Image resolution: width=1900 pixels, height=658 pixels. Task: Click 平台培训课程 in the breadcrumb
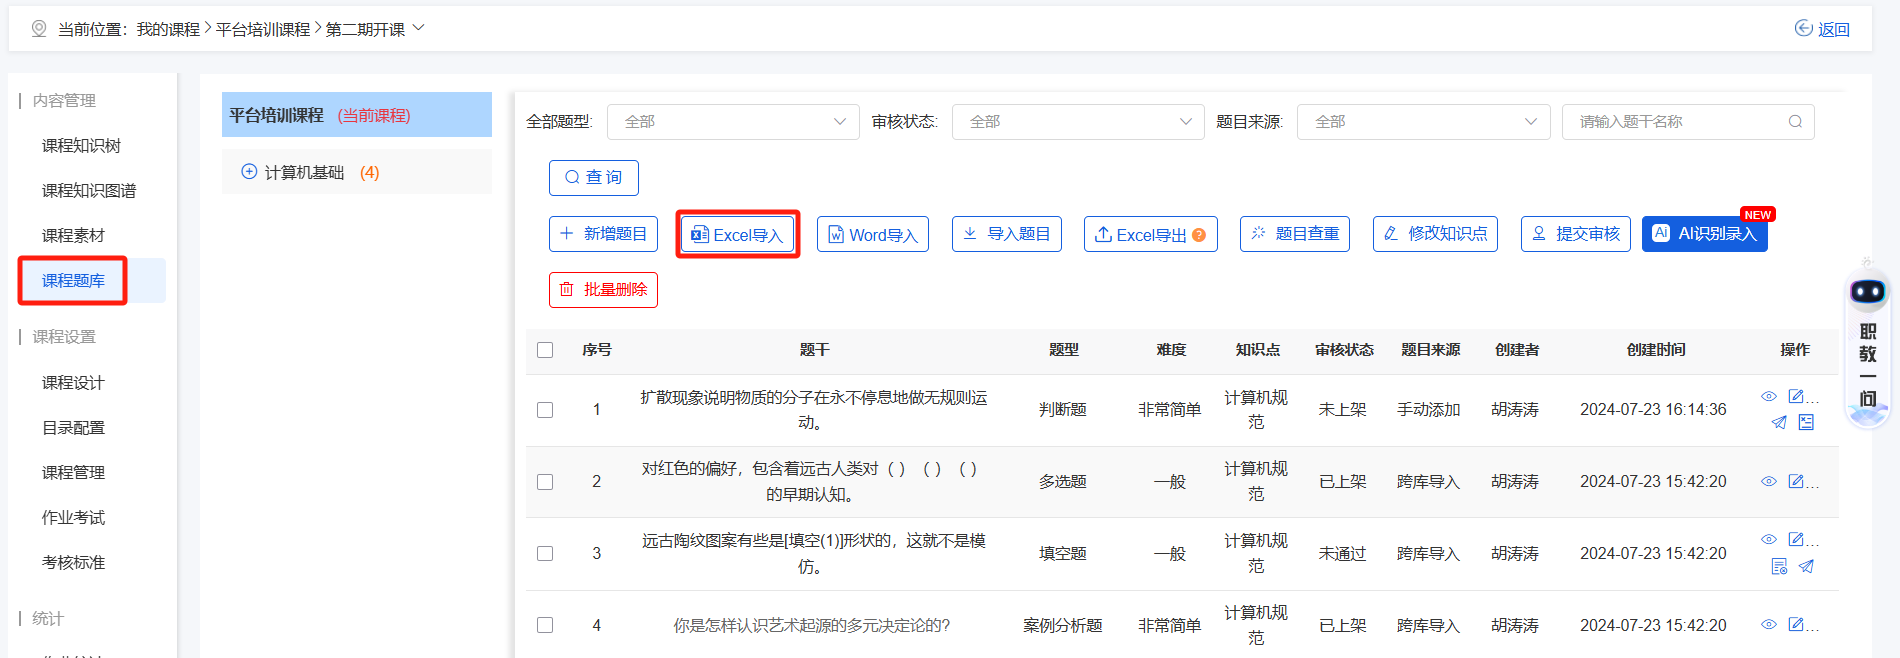click(263, 30)
